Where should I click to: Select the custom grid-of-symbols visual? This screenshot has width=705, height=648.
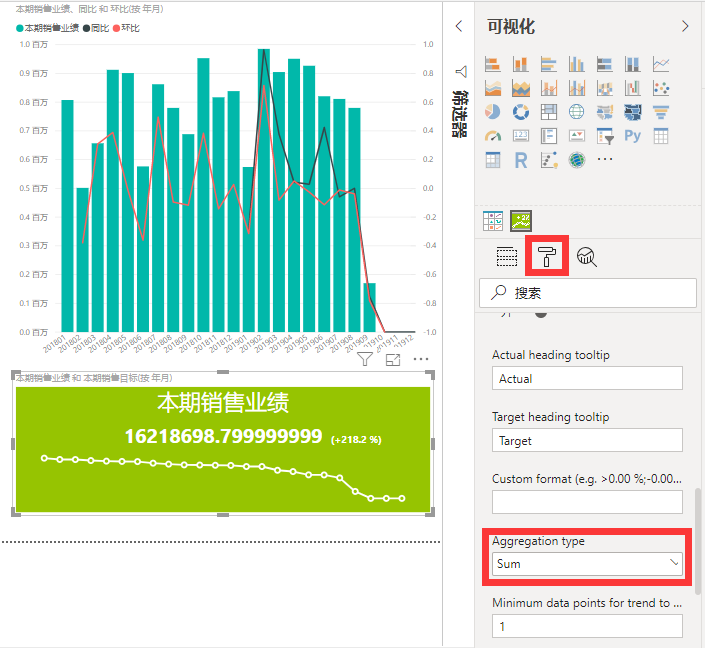pyautogui.click(x=493, y=221)
